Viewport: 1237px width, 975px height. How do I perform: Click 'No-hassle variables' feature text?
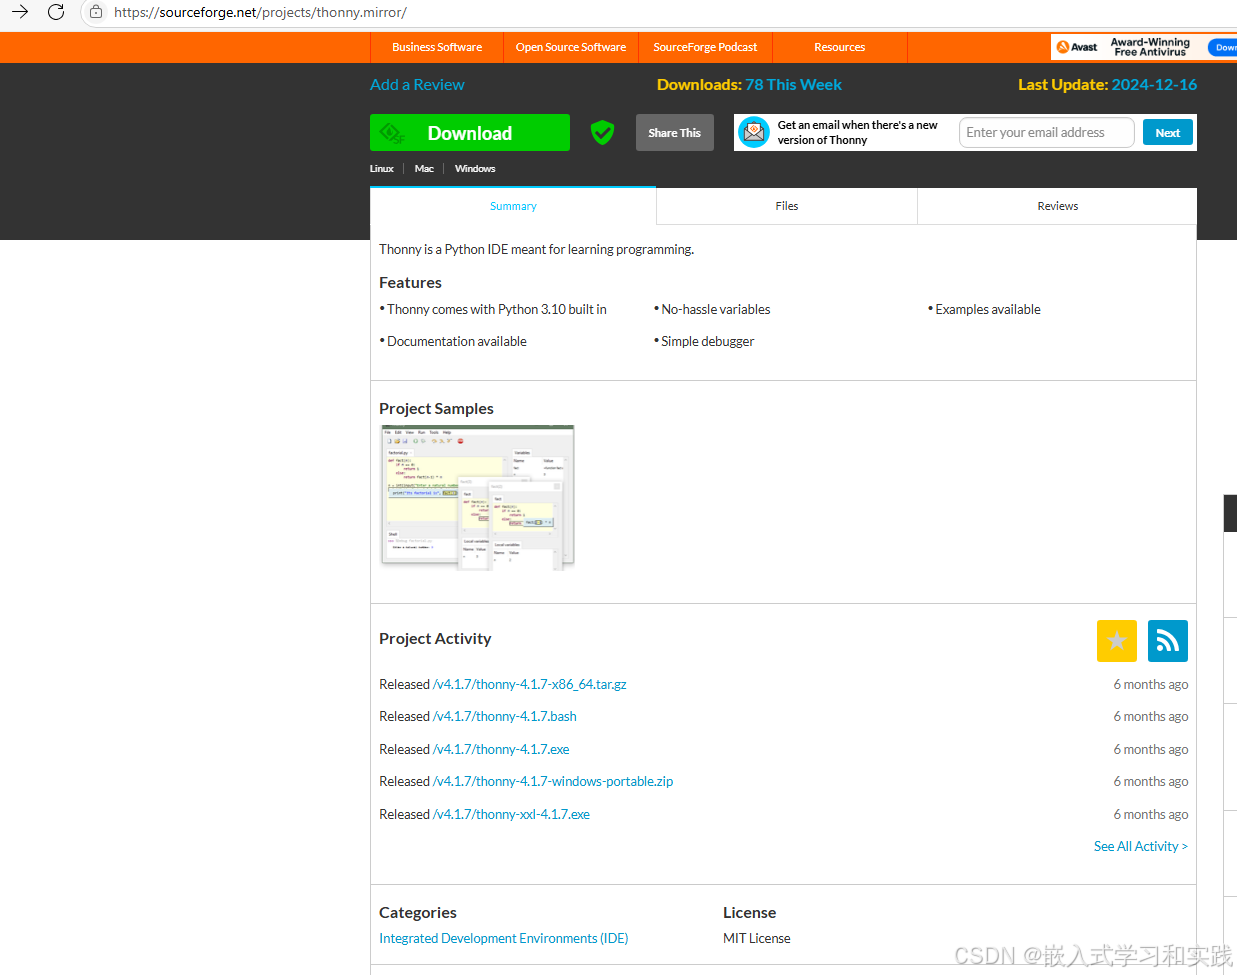[x=716, y=310]
